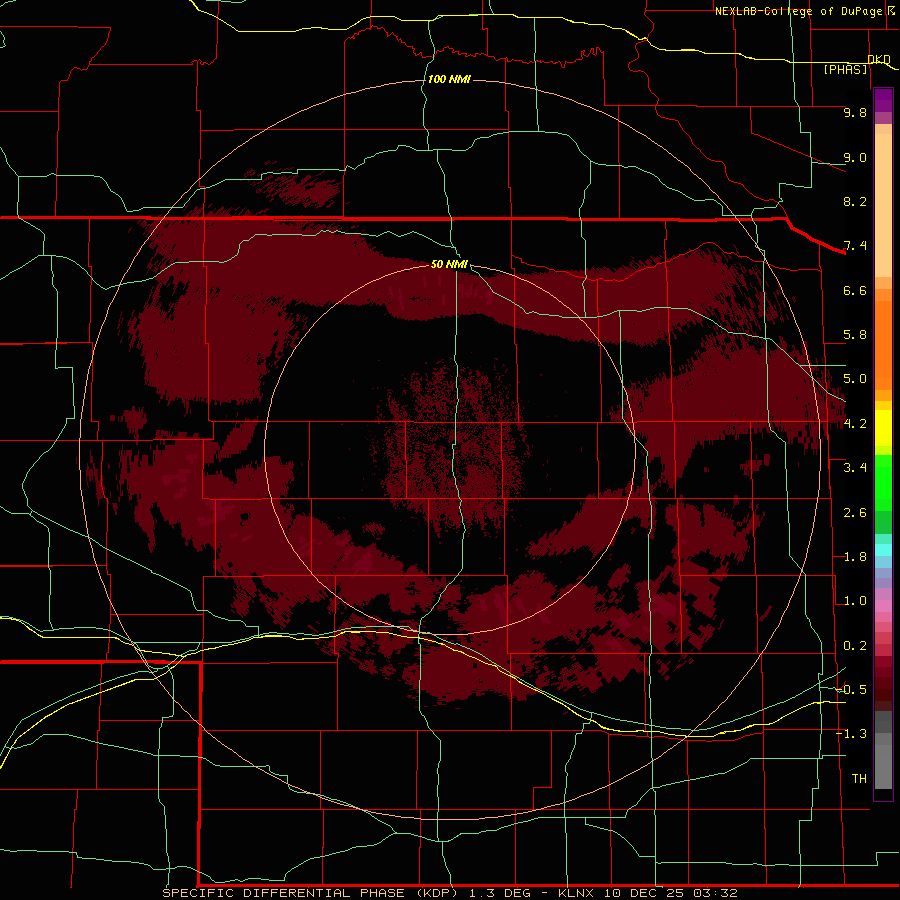The height and width of the screenshot is (900, 900).
Task: Click the 3.4 color scale label
Action: tap(855, 468)
